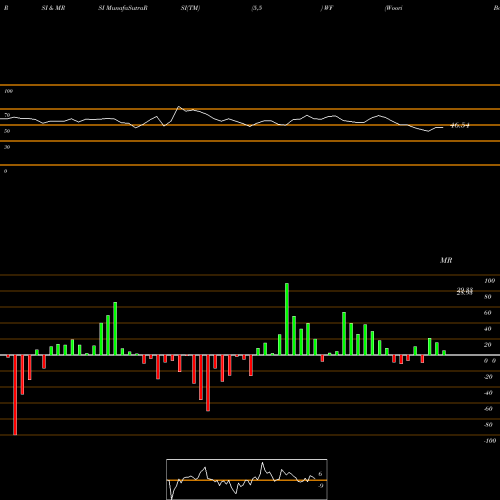Click the overlapping MR value near 29.88
This screenshot has height=500, width=500.
465,291
